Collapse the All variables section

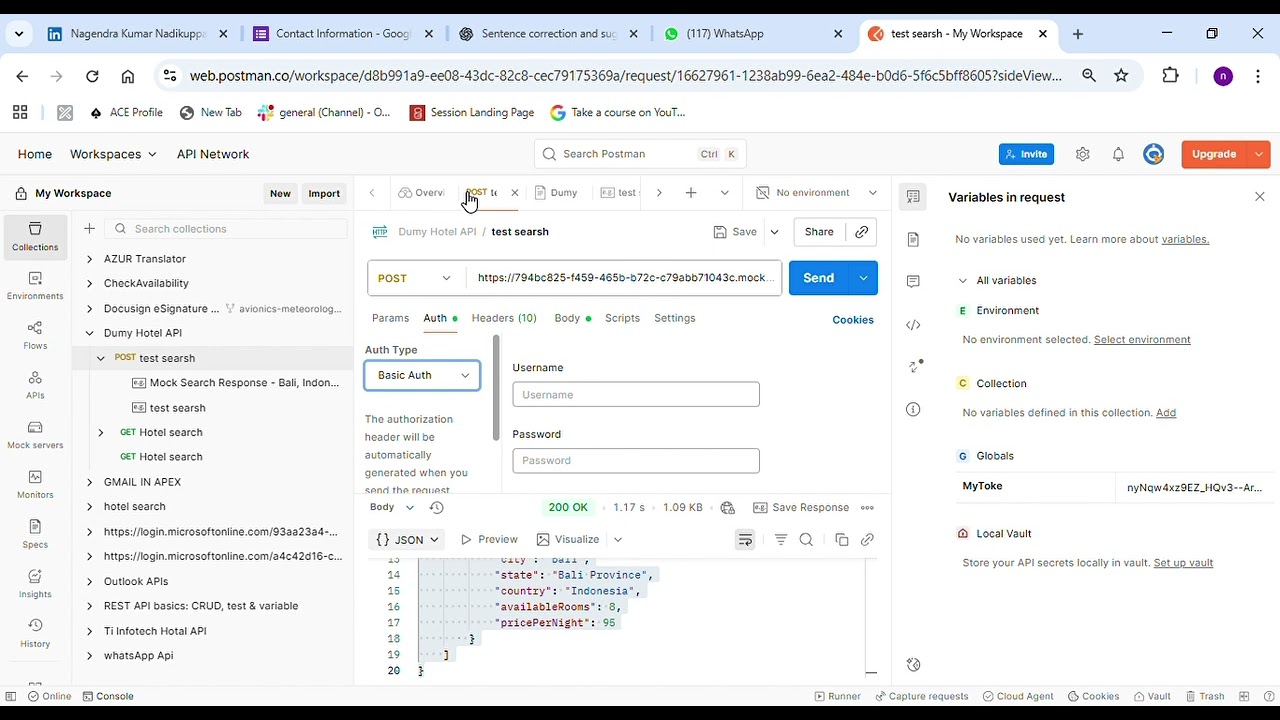tap(963, 281)
